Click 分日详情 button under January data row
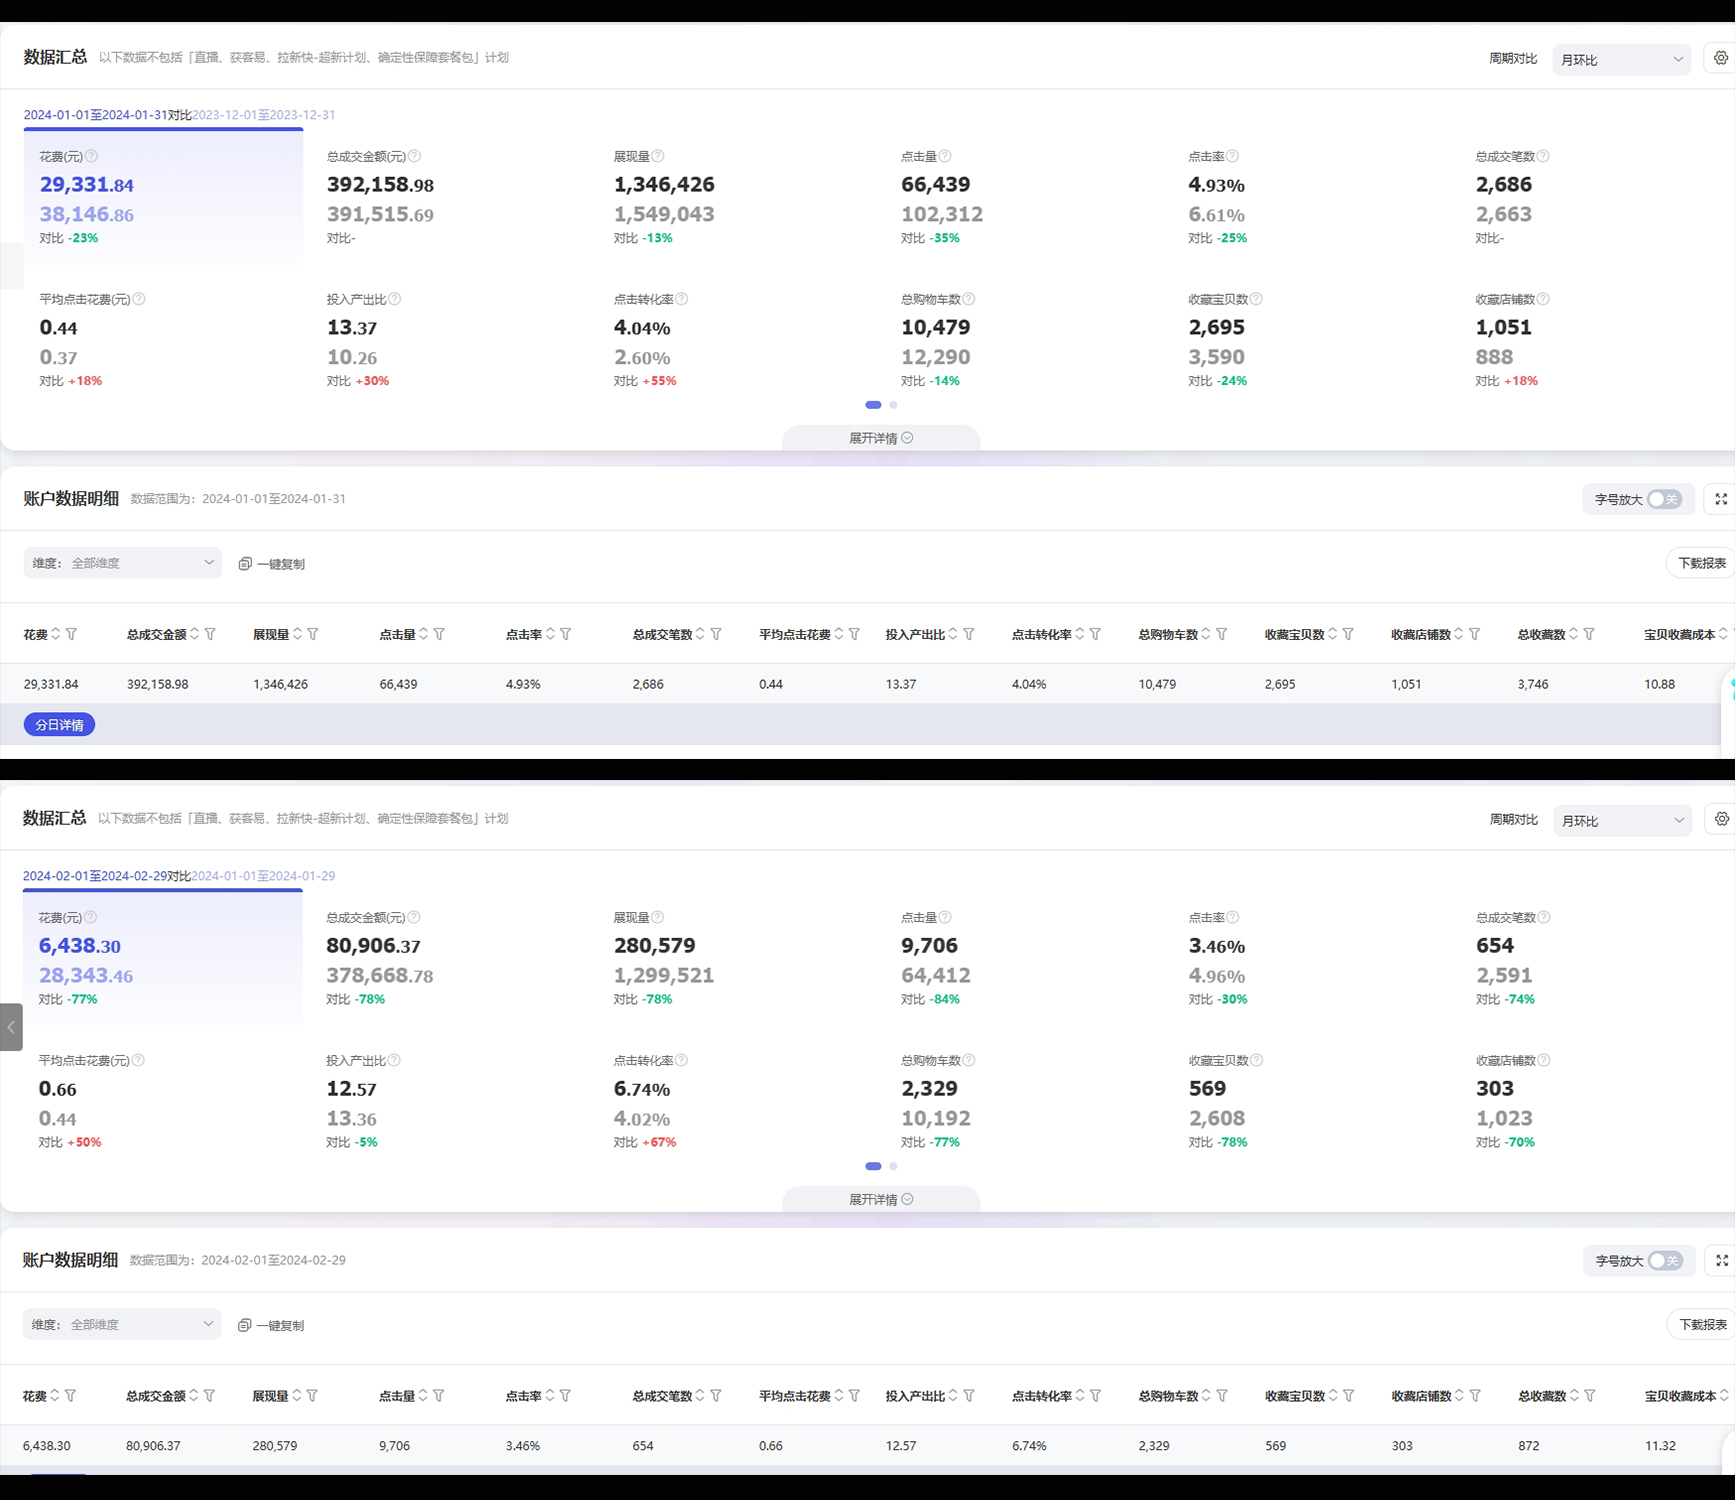The height and width of the screenshot is (1500, 1735). (x=59, y=725)
